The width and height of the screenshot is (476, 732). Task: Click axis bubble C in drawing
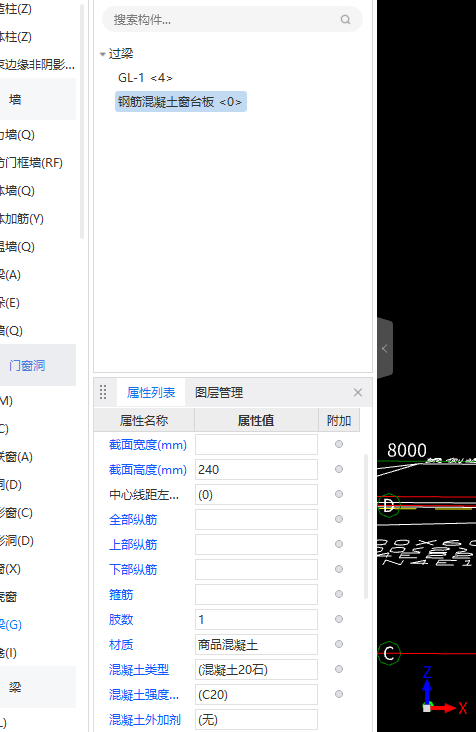pos(389,653)
